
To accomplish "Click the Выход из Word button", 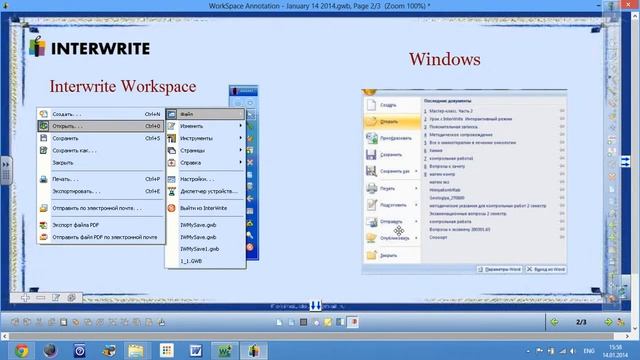I will (546, 269).
